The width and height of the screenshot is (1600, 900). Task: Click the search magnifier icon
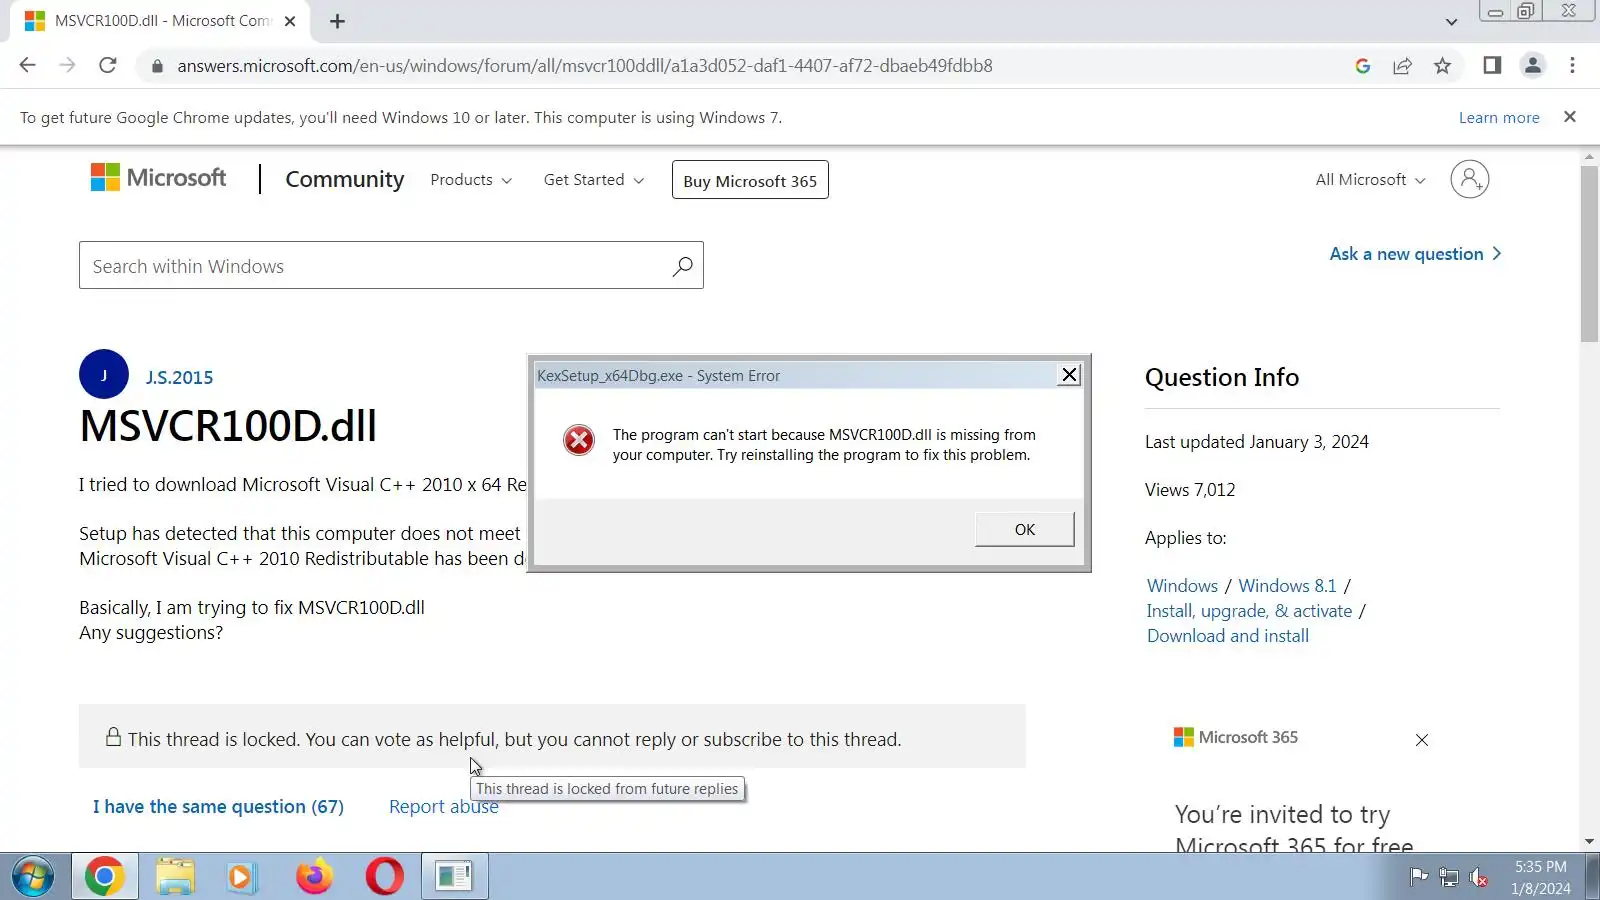(682, 266)
